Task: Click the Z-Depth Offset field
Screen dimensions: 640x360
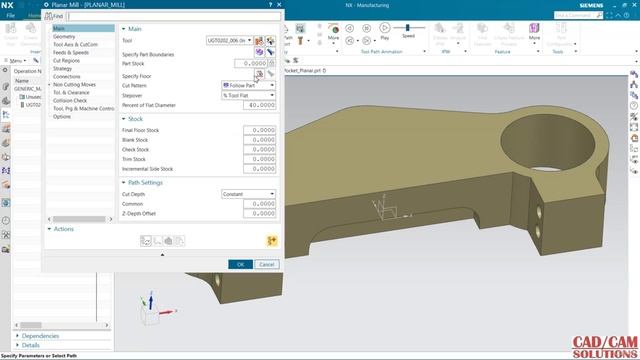Action: [260, 213]
